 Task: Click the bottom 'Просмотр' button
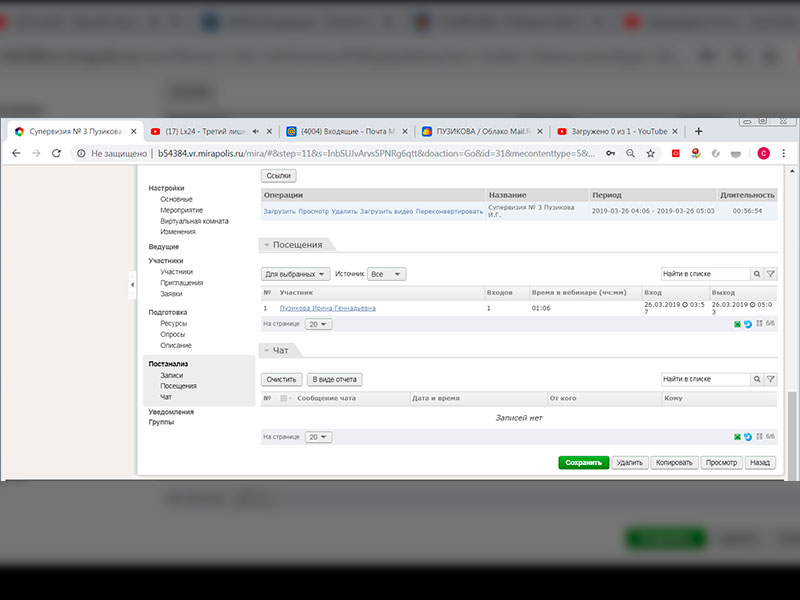(x=721, y=462)
